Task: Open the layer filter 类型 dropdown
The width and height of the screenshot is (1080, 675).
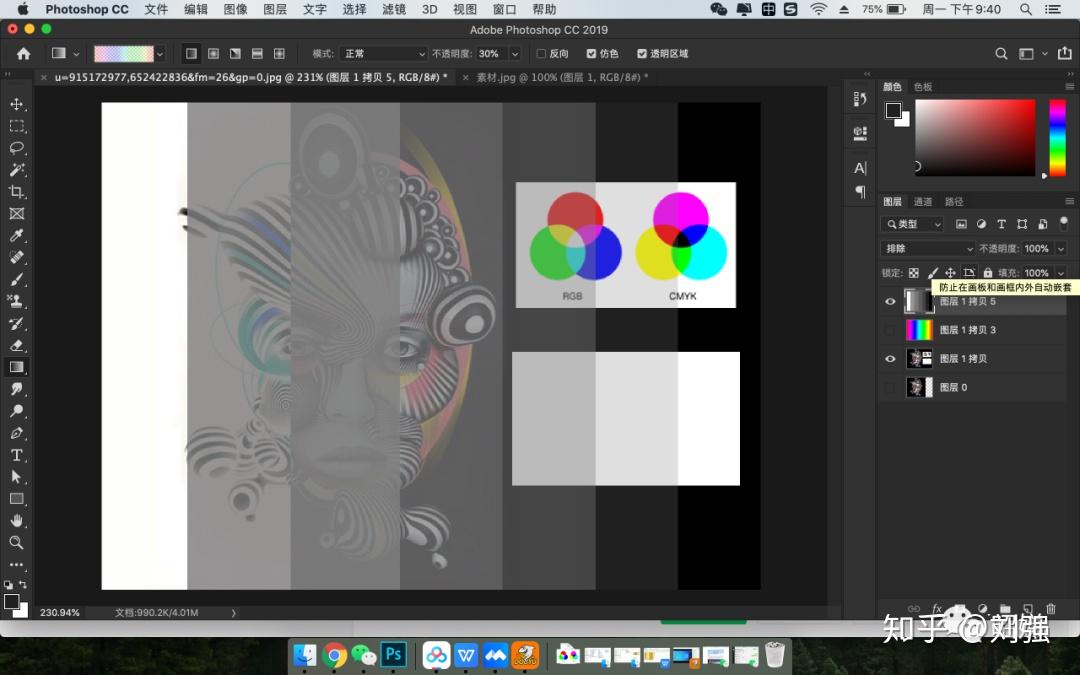Action: [912, 224]
